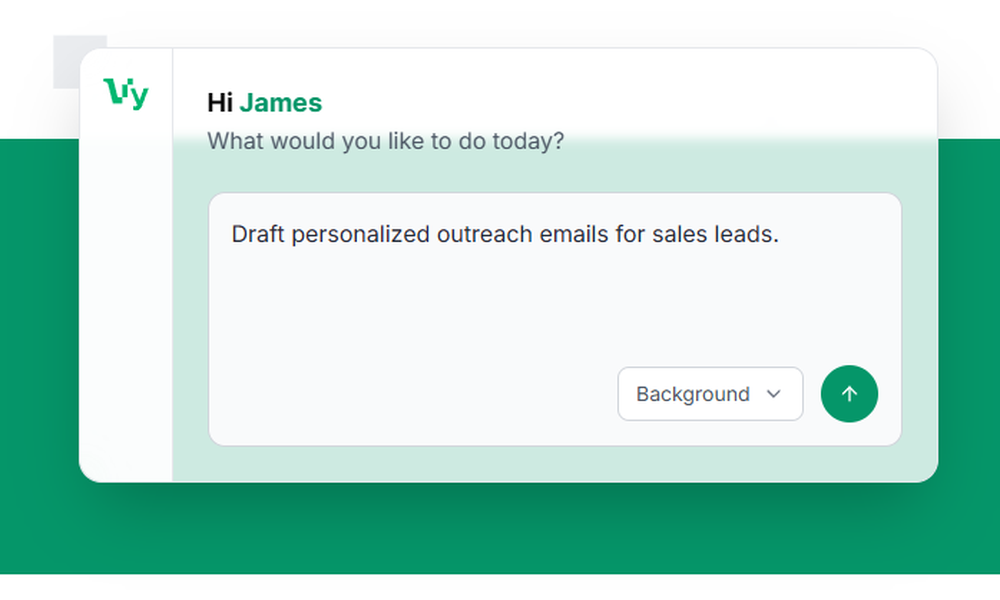This screenshot has width=1000, height=600.
Task: Click the chevron on the Background selector
Action: pos(773,394)
